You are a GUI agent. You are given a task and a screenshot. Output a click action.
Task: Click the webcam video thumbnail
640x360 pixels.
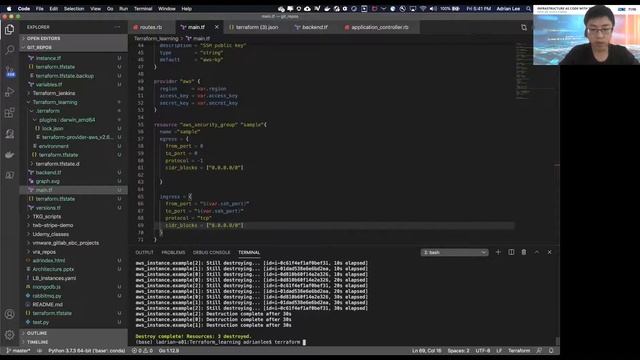[586, 35]
